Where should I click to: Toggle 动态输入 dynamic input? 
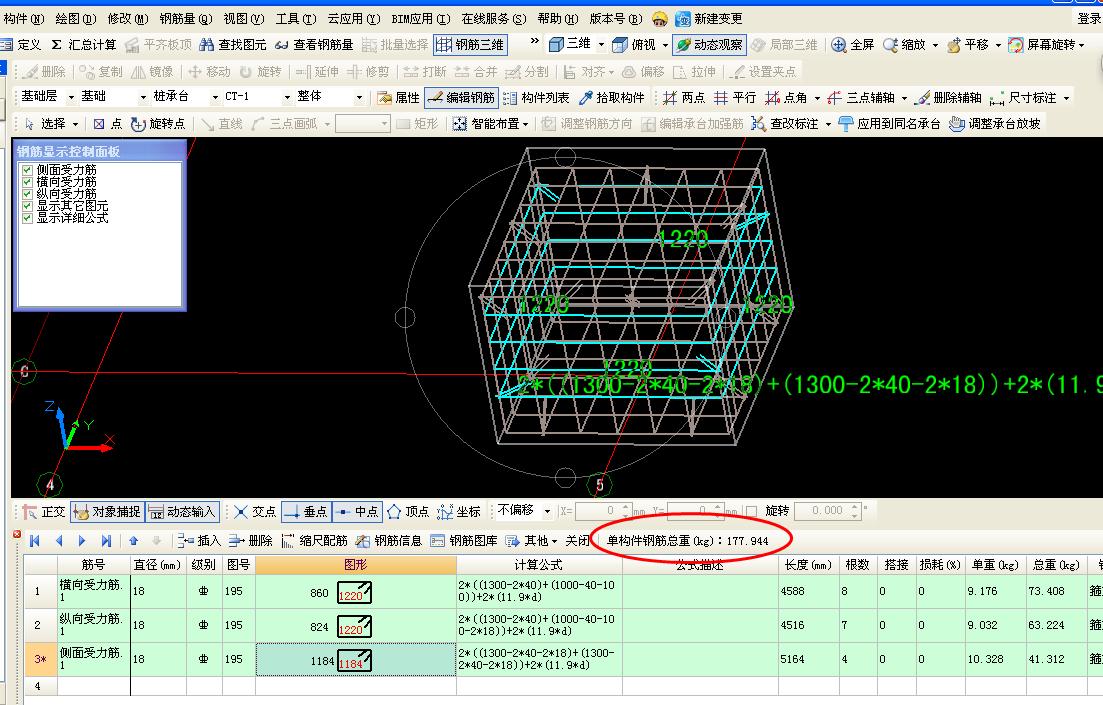click(x=181, y=512)
